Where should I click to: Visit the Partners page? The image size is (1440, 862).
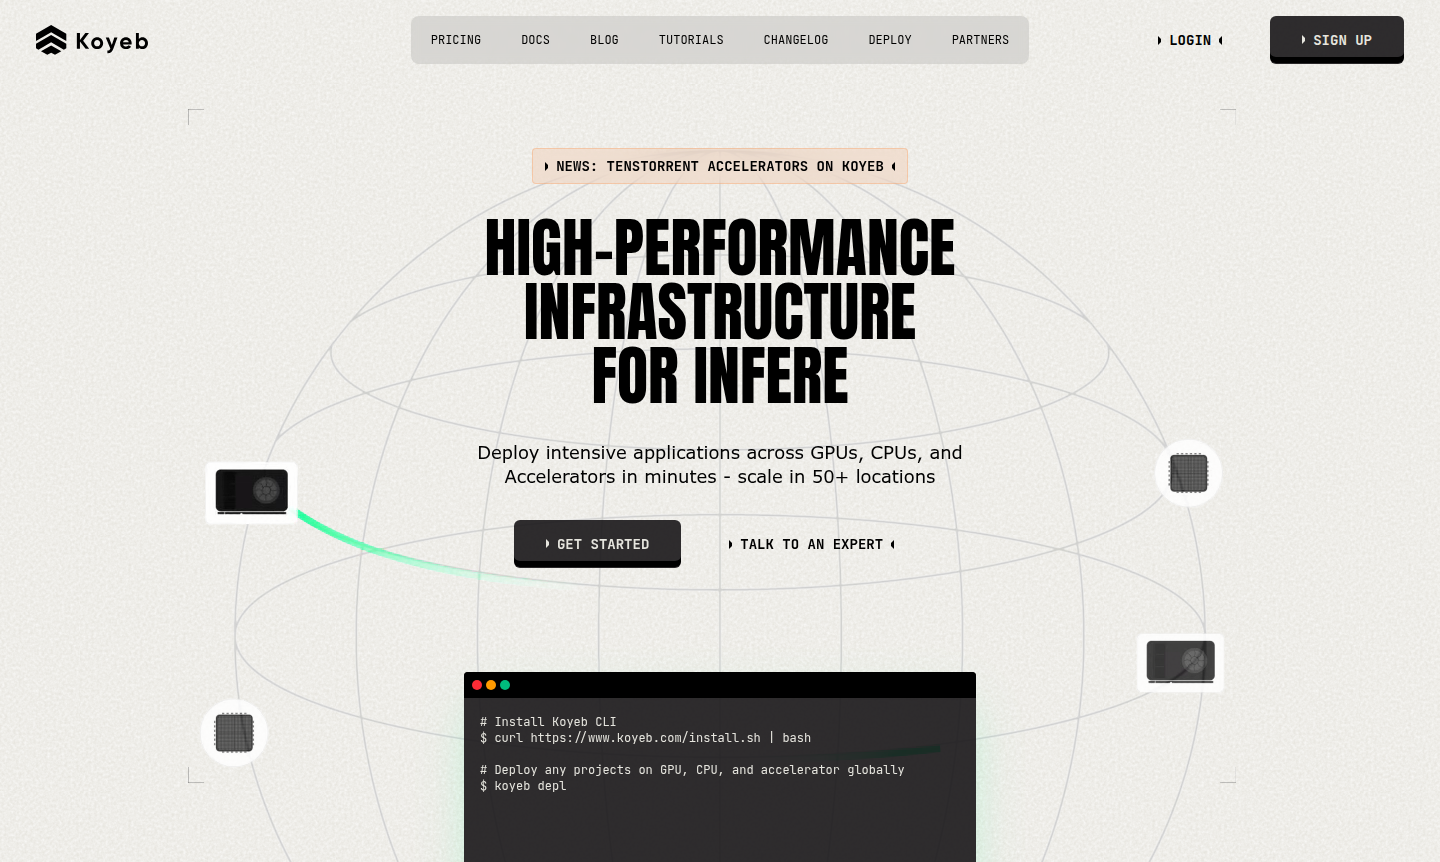(x=980, y=40)
